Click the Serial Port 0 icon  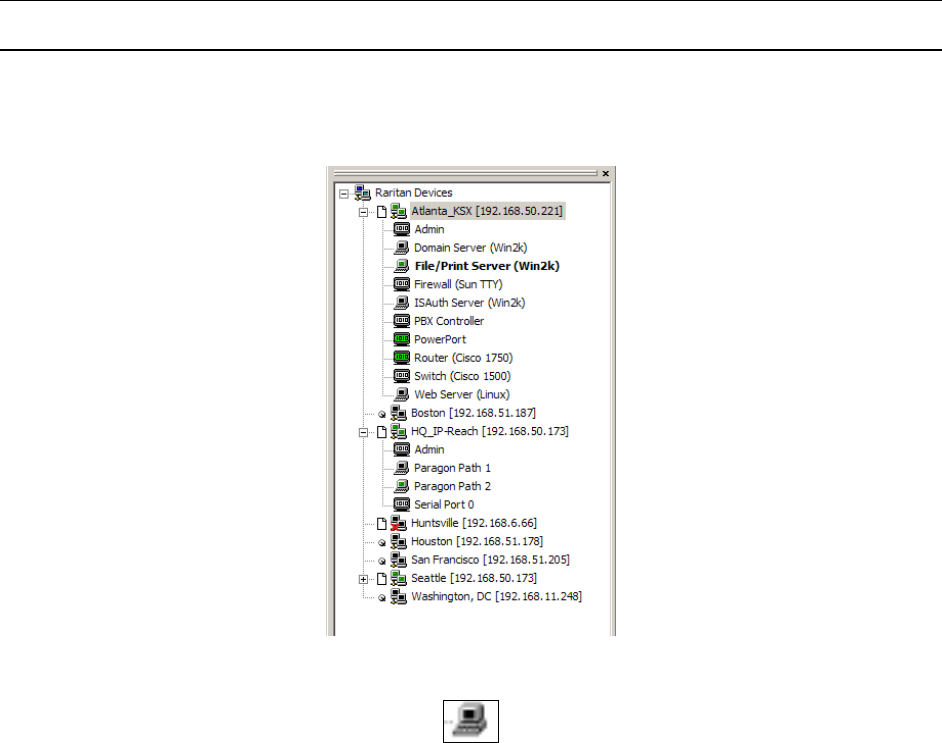[x=401, y=505]
